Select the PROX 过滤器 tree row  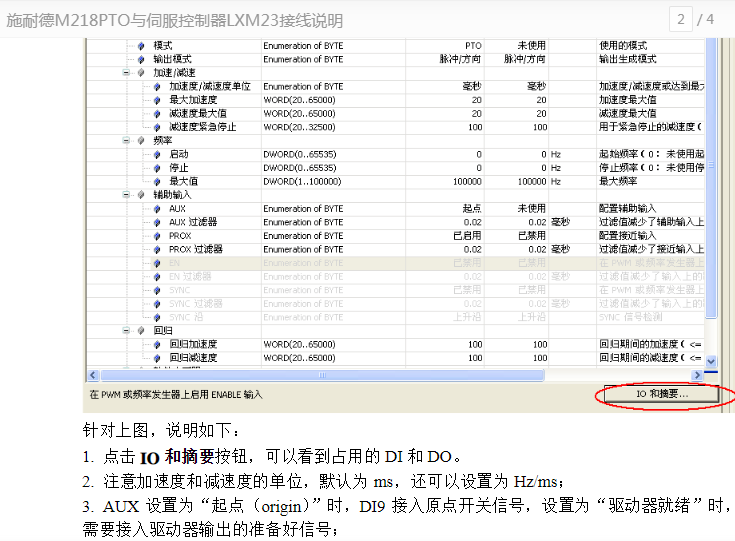195,249
